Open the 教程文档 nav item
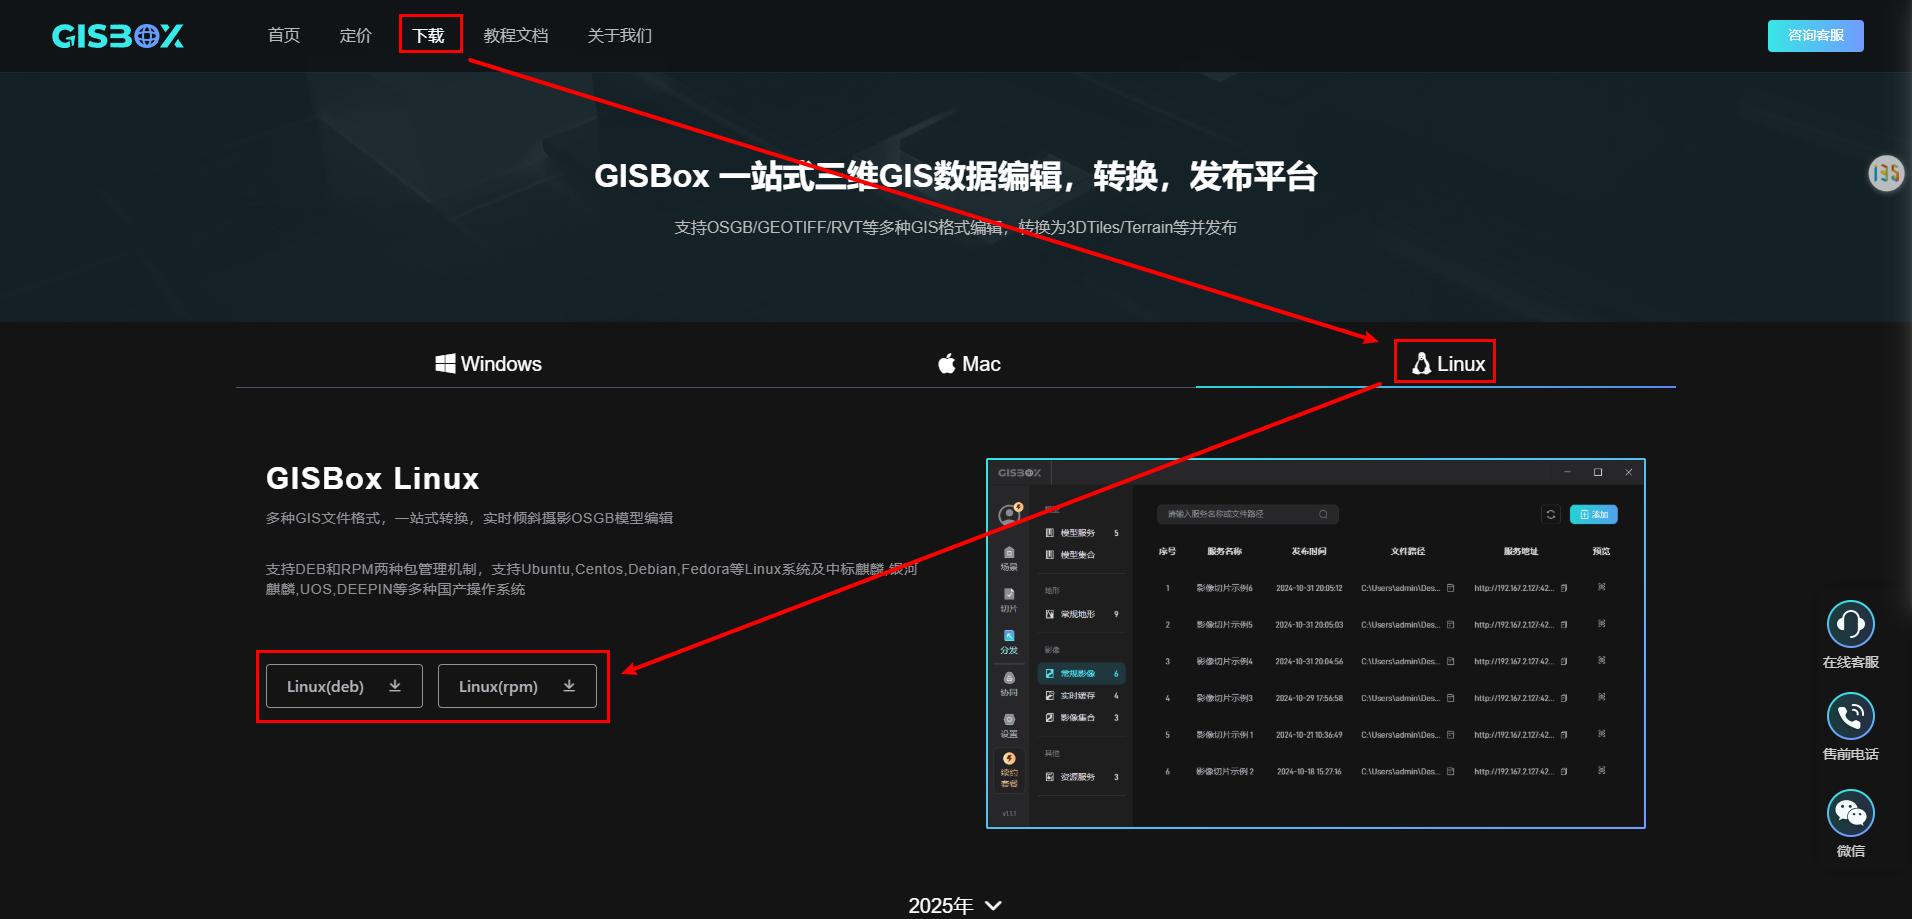 tap(516, 35)
